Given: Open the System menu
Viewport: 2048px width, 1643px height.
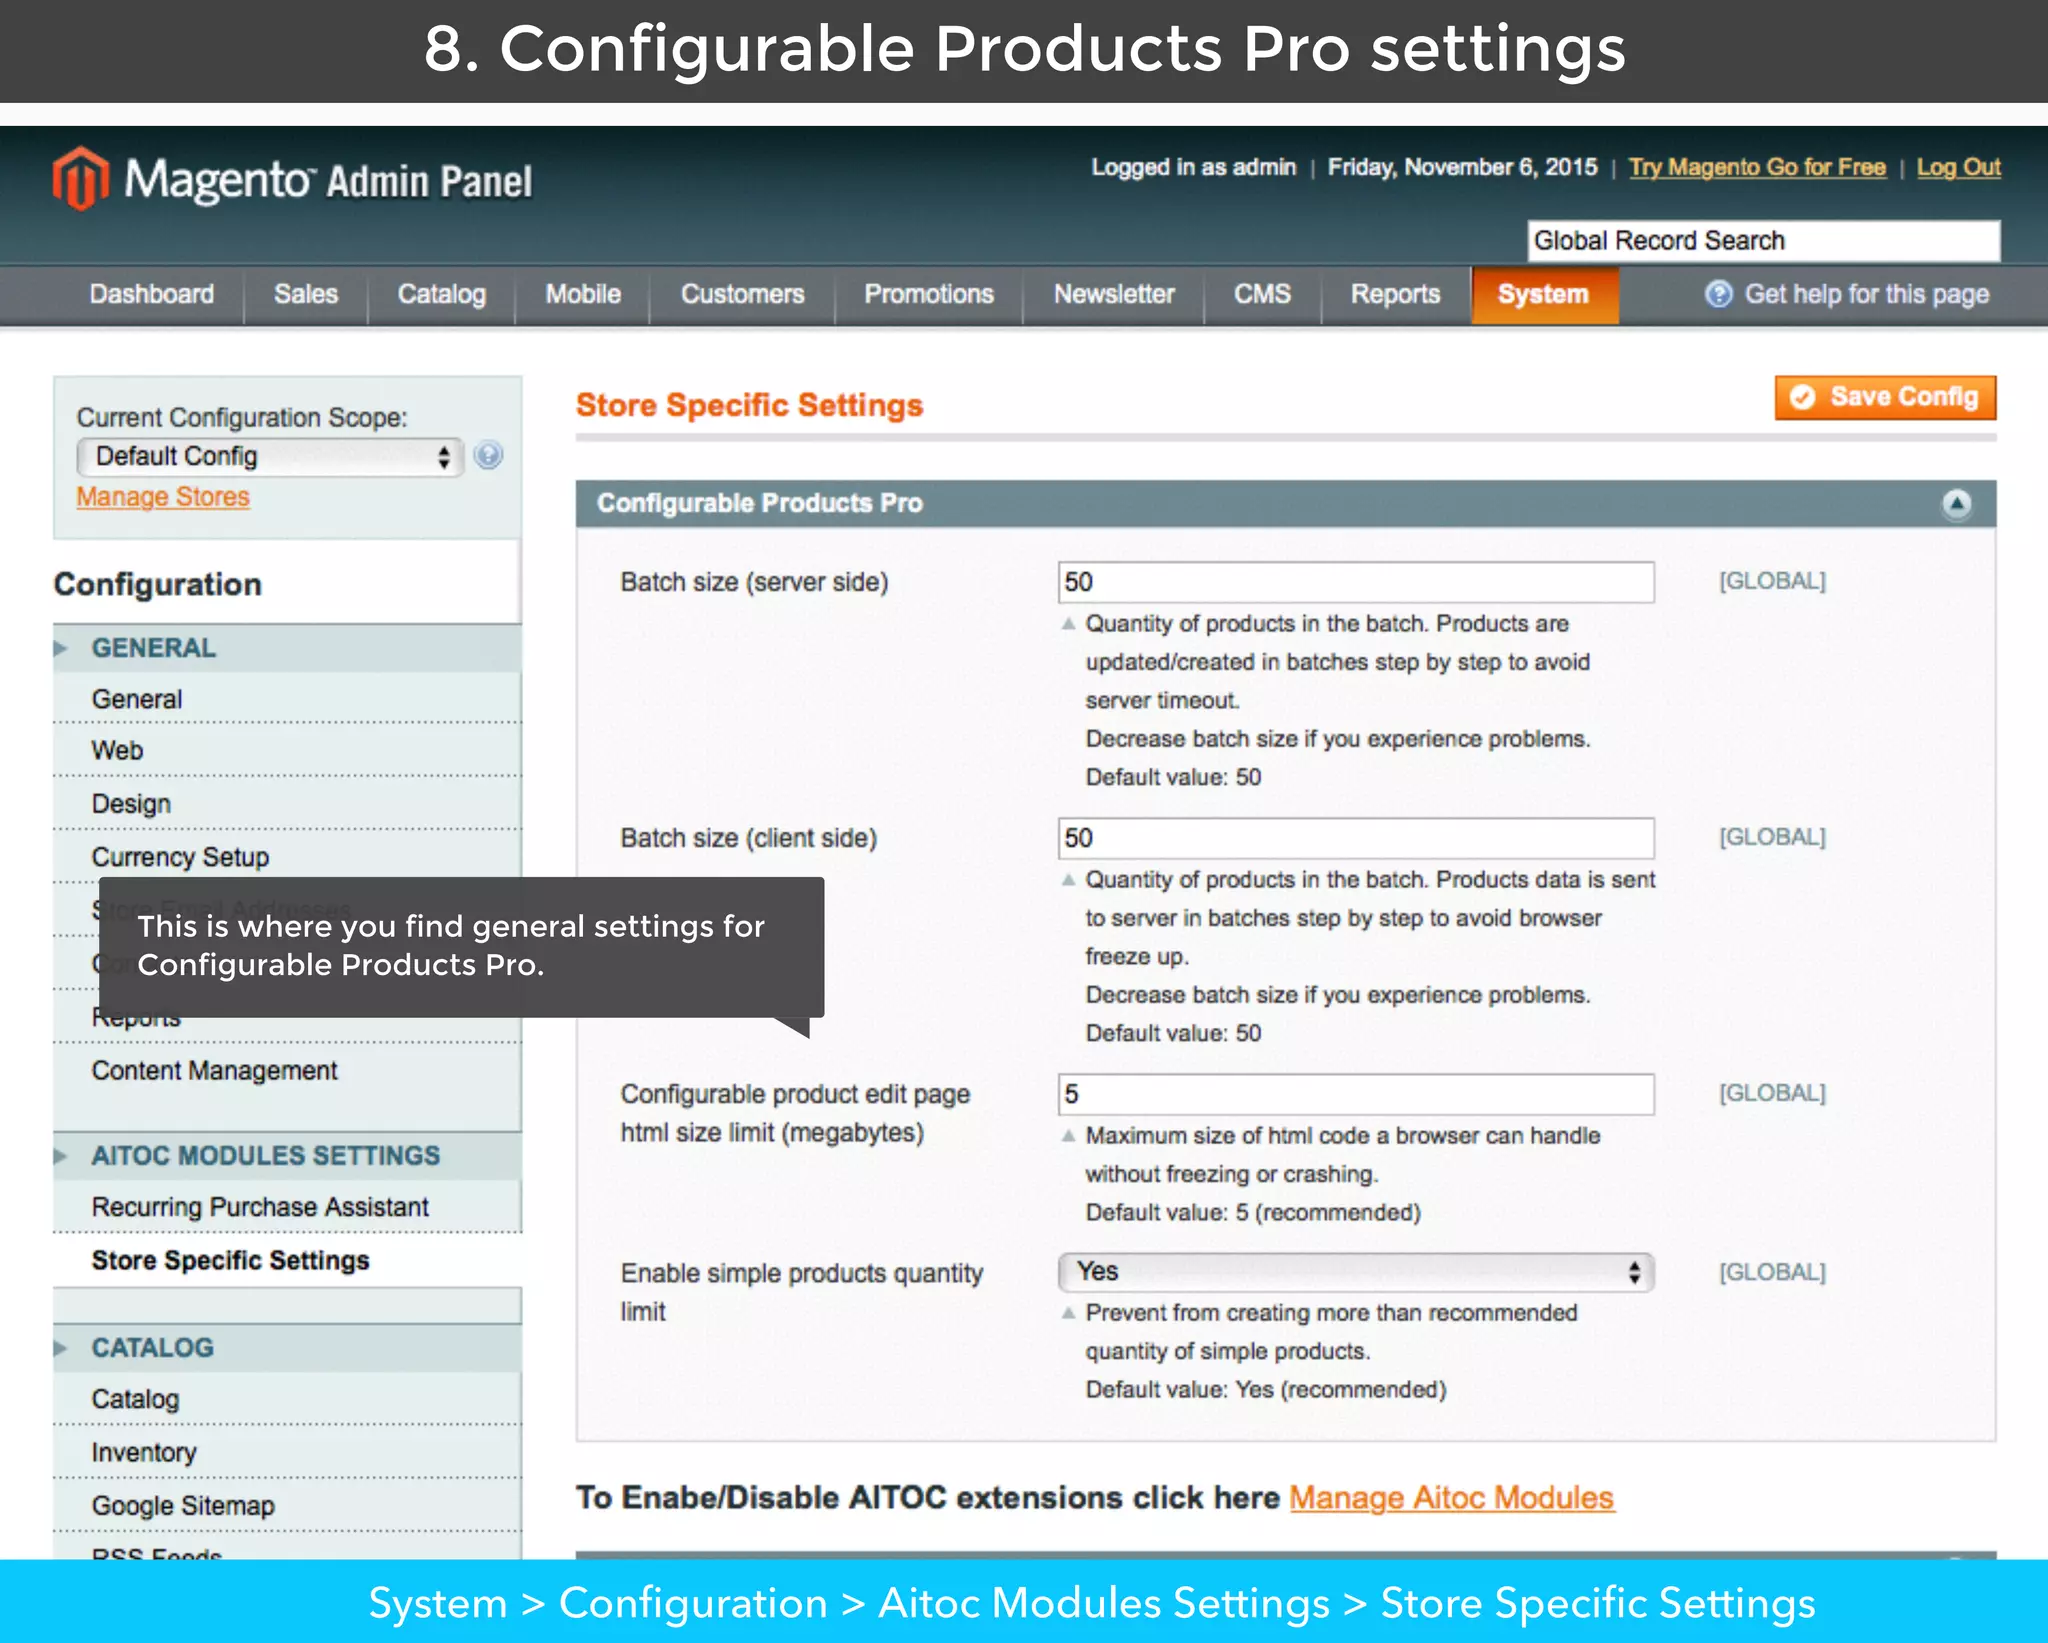Looking at the screenshot, I should (1544, 295).
